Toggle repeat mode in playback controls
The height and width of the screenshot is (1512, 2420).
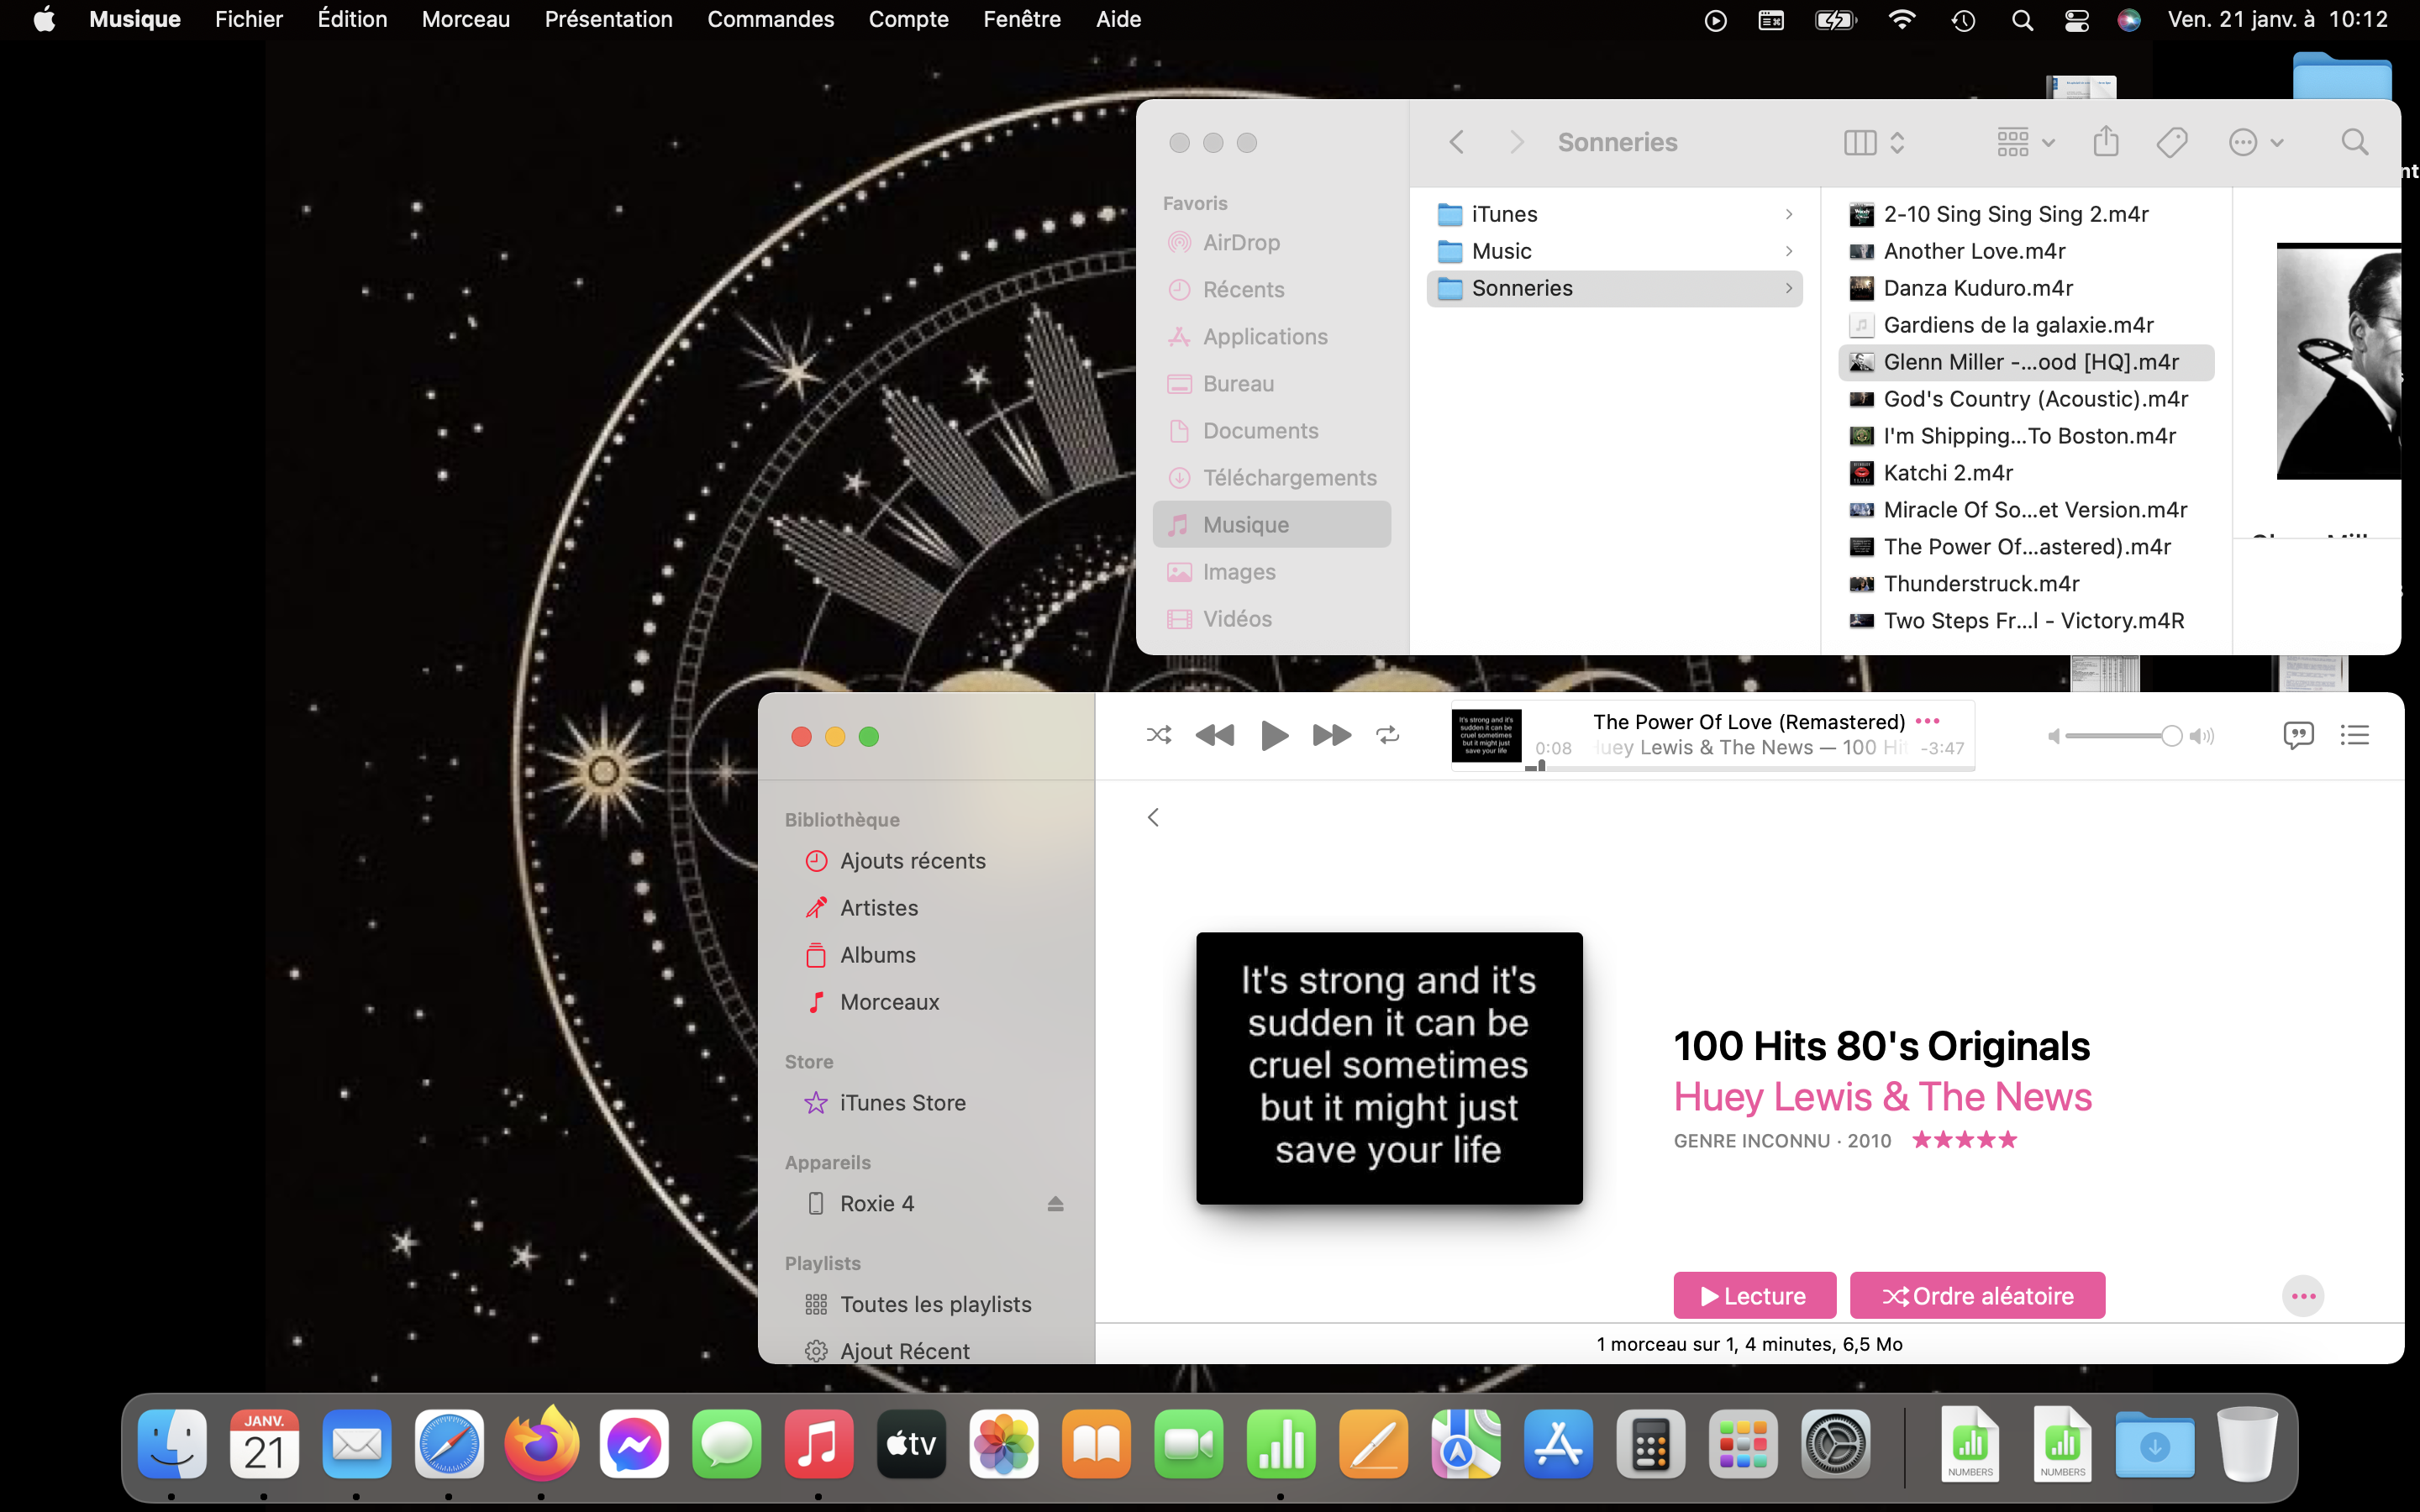[1388, 736]
